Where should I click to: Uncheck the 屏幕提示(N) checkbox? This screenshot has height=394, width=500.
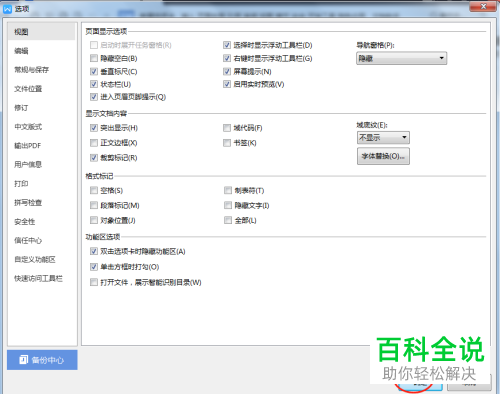click(227, 71)
